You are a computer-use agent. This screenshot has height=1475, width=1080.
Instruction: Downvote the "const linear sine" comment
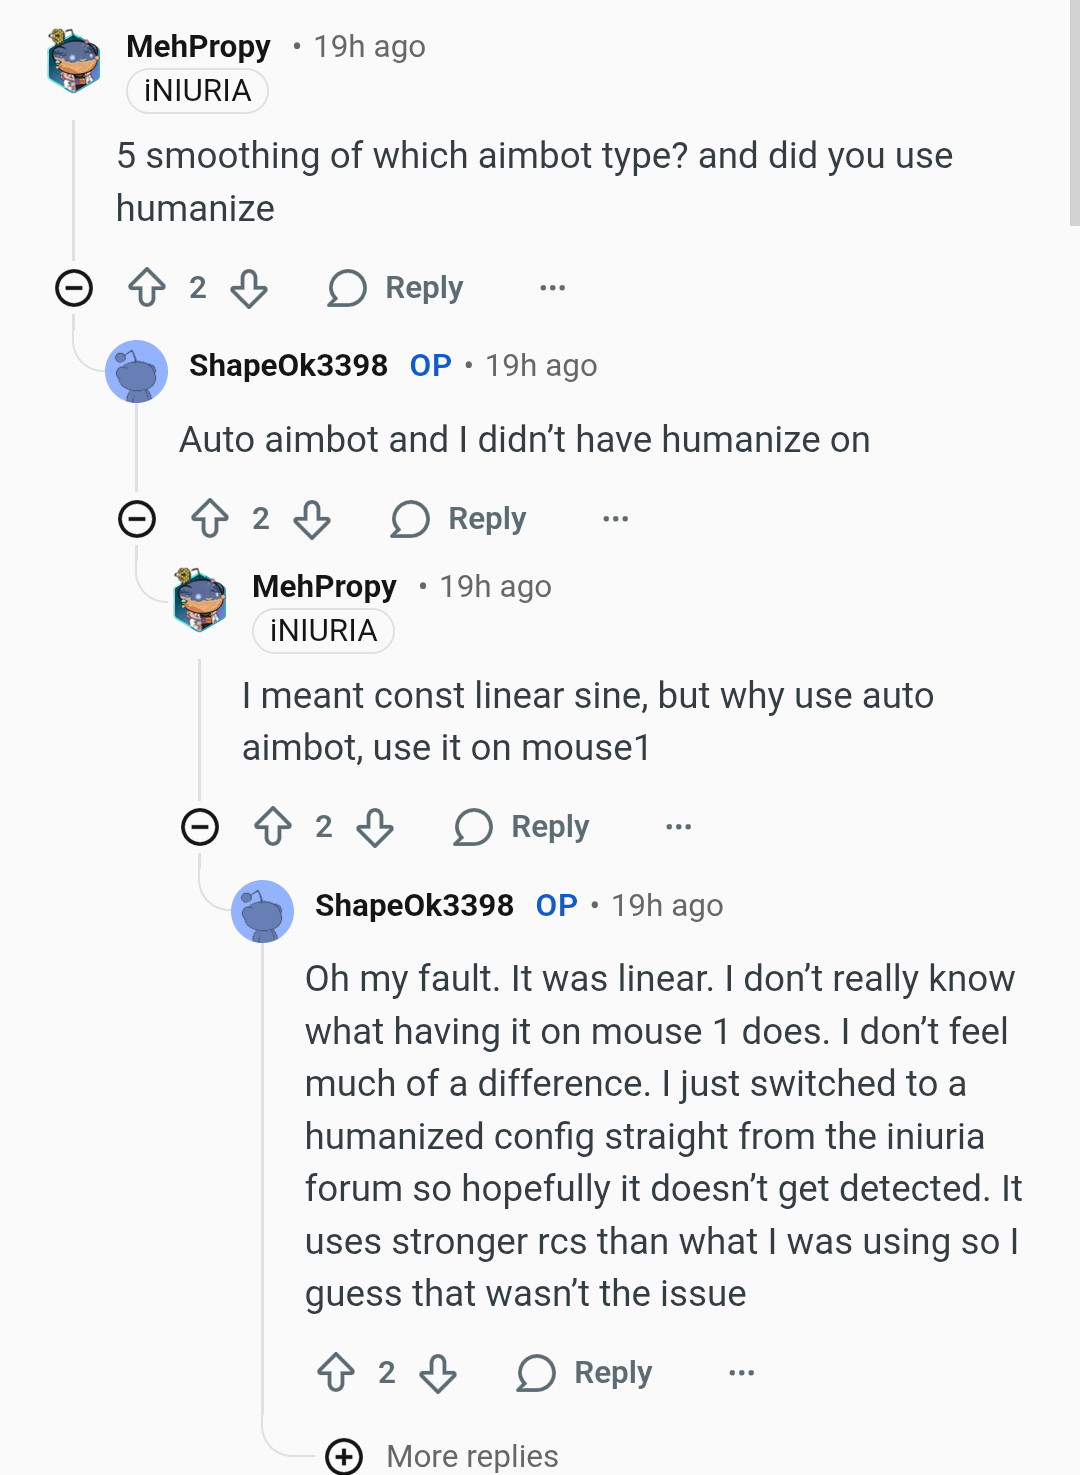[375, 827]
